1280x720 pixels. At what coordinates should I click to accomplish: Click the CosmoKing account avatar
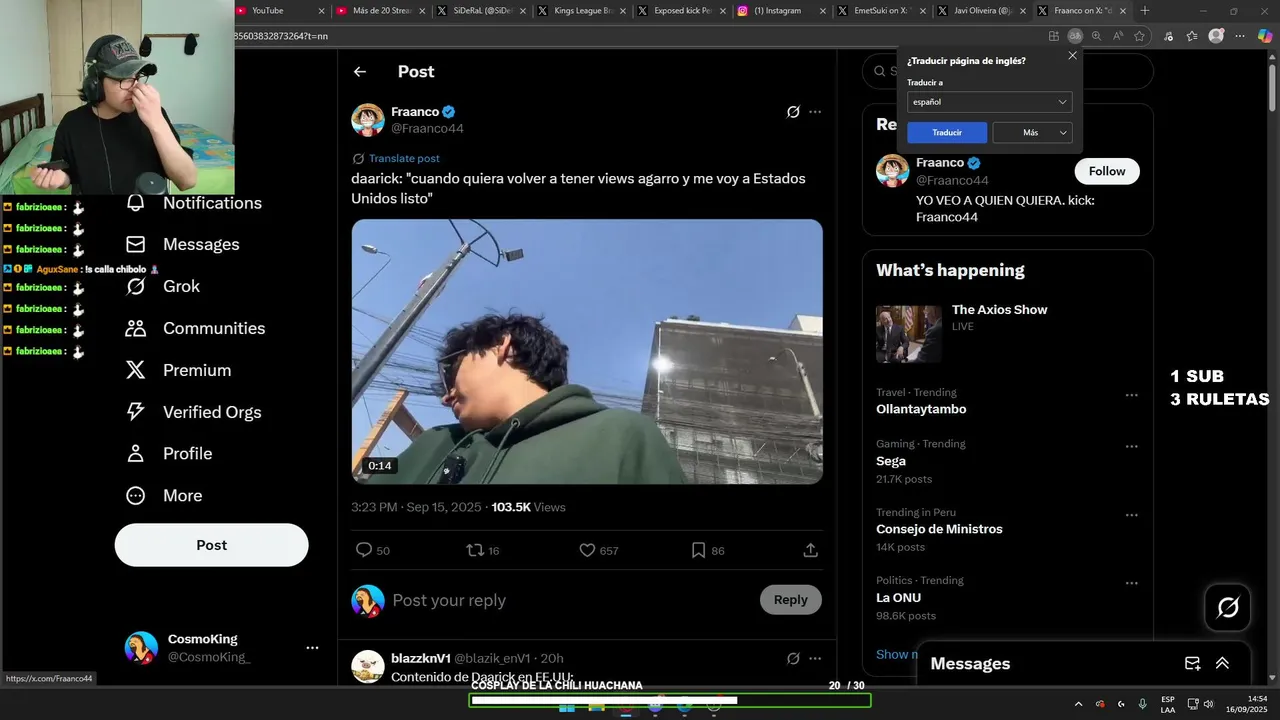[x=141, y=648]
